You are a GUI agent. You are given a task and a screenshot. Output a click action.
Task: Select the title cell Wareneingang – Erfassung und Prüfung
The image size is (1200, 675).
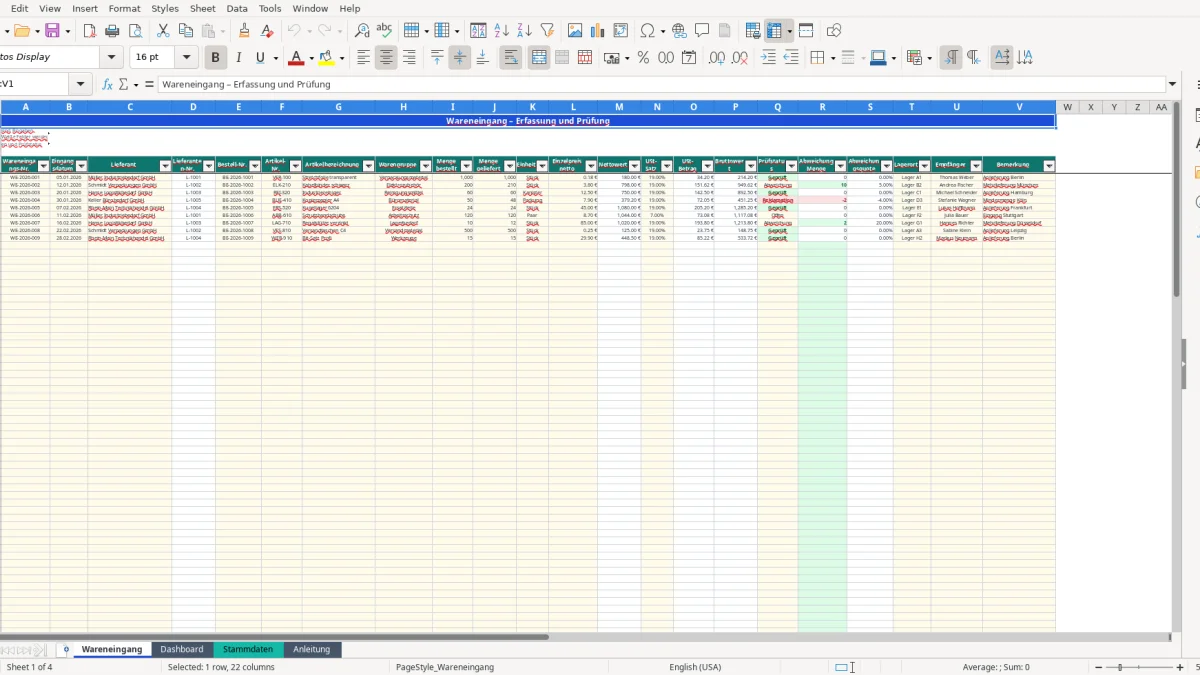(528, 121)
